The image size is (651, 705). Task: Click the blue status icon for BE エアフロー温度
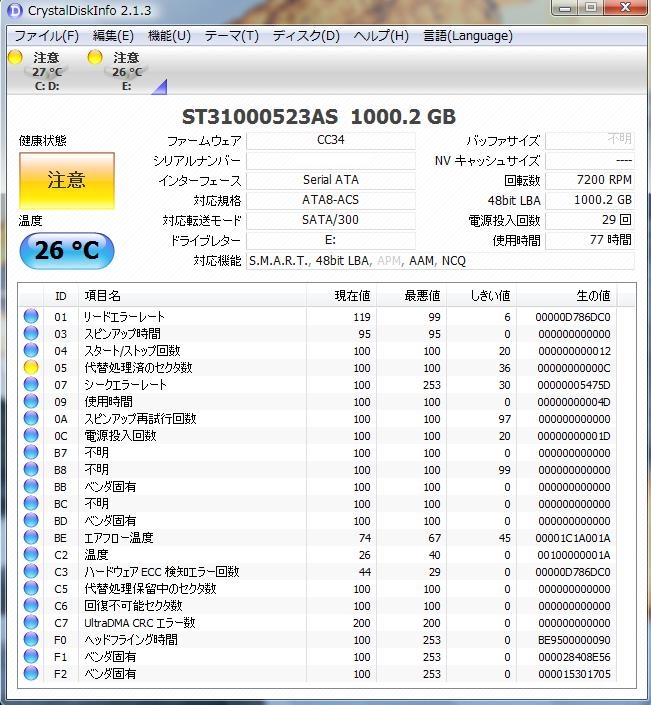[x=31, y=537]
